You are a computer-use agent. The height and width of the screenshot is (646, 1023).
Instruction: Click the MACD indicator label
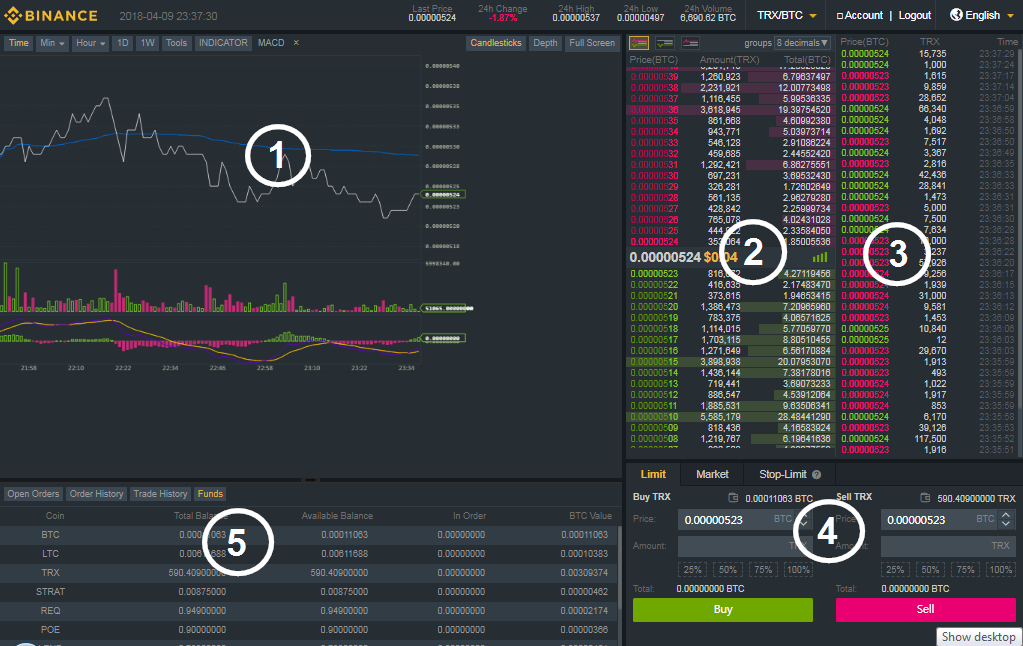(271, 42)
